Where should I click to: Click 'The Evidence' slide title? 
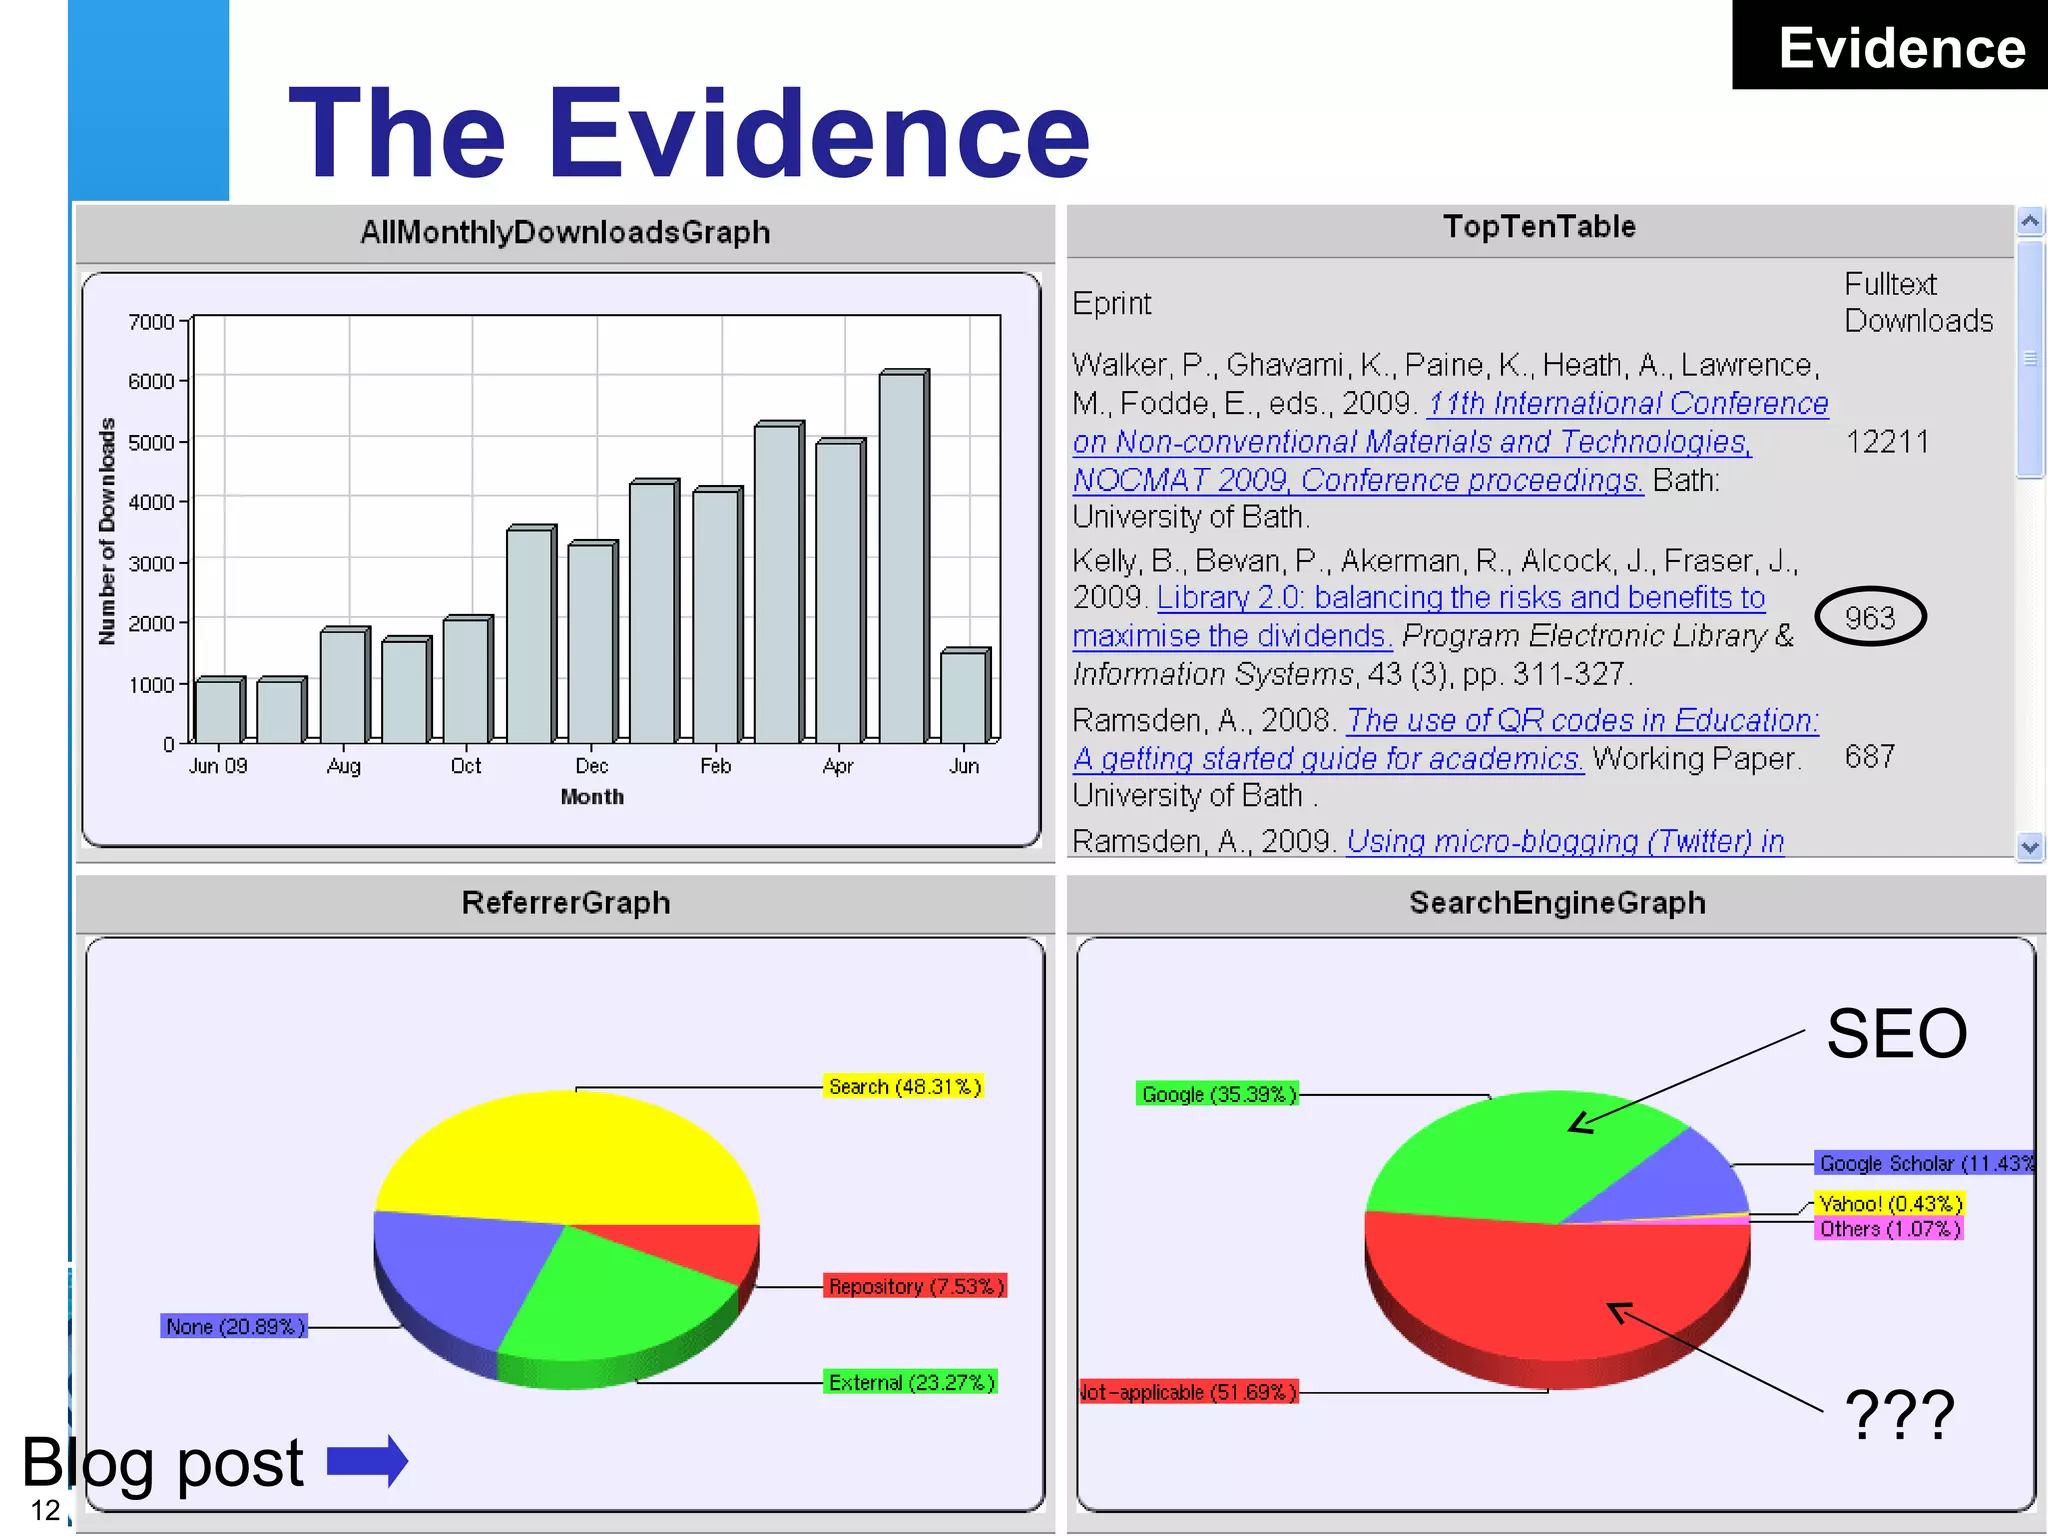pos(690,134)
